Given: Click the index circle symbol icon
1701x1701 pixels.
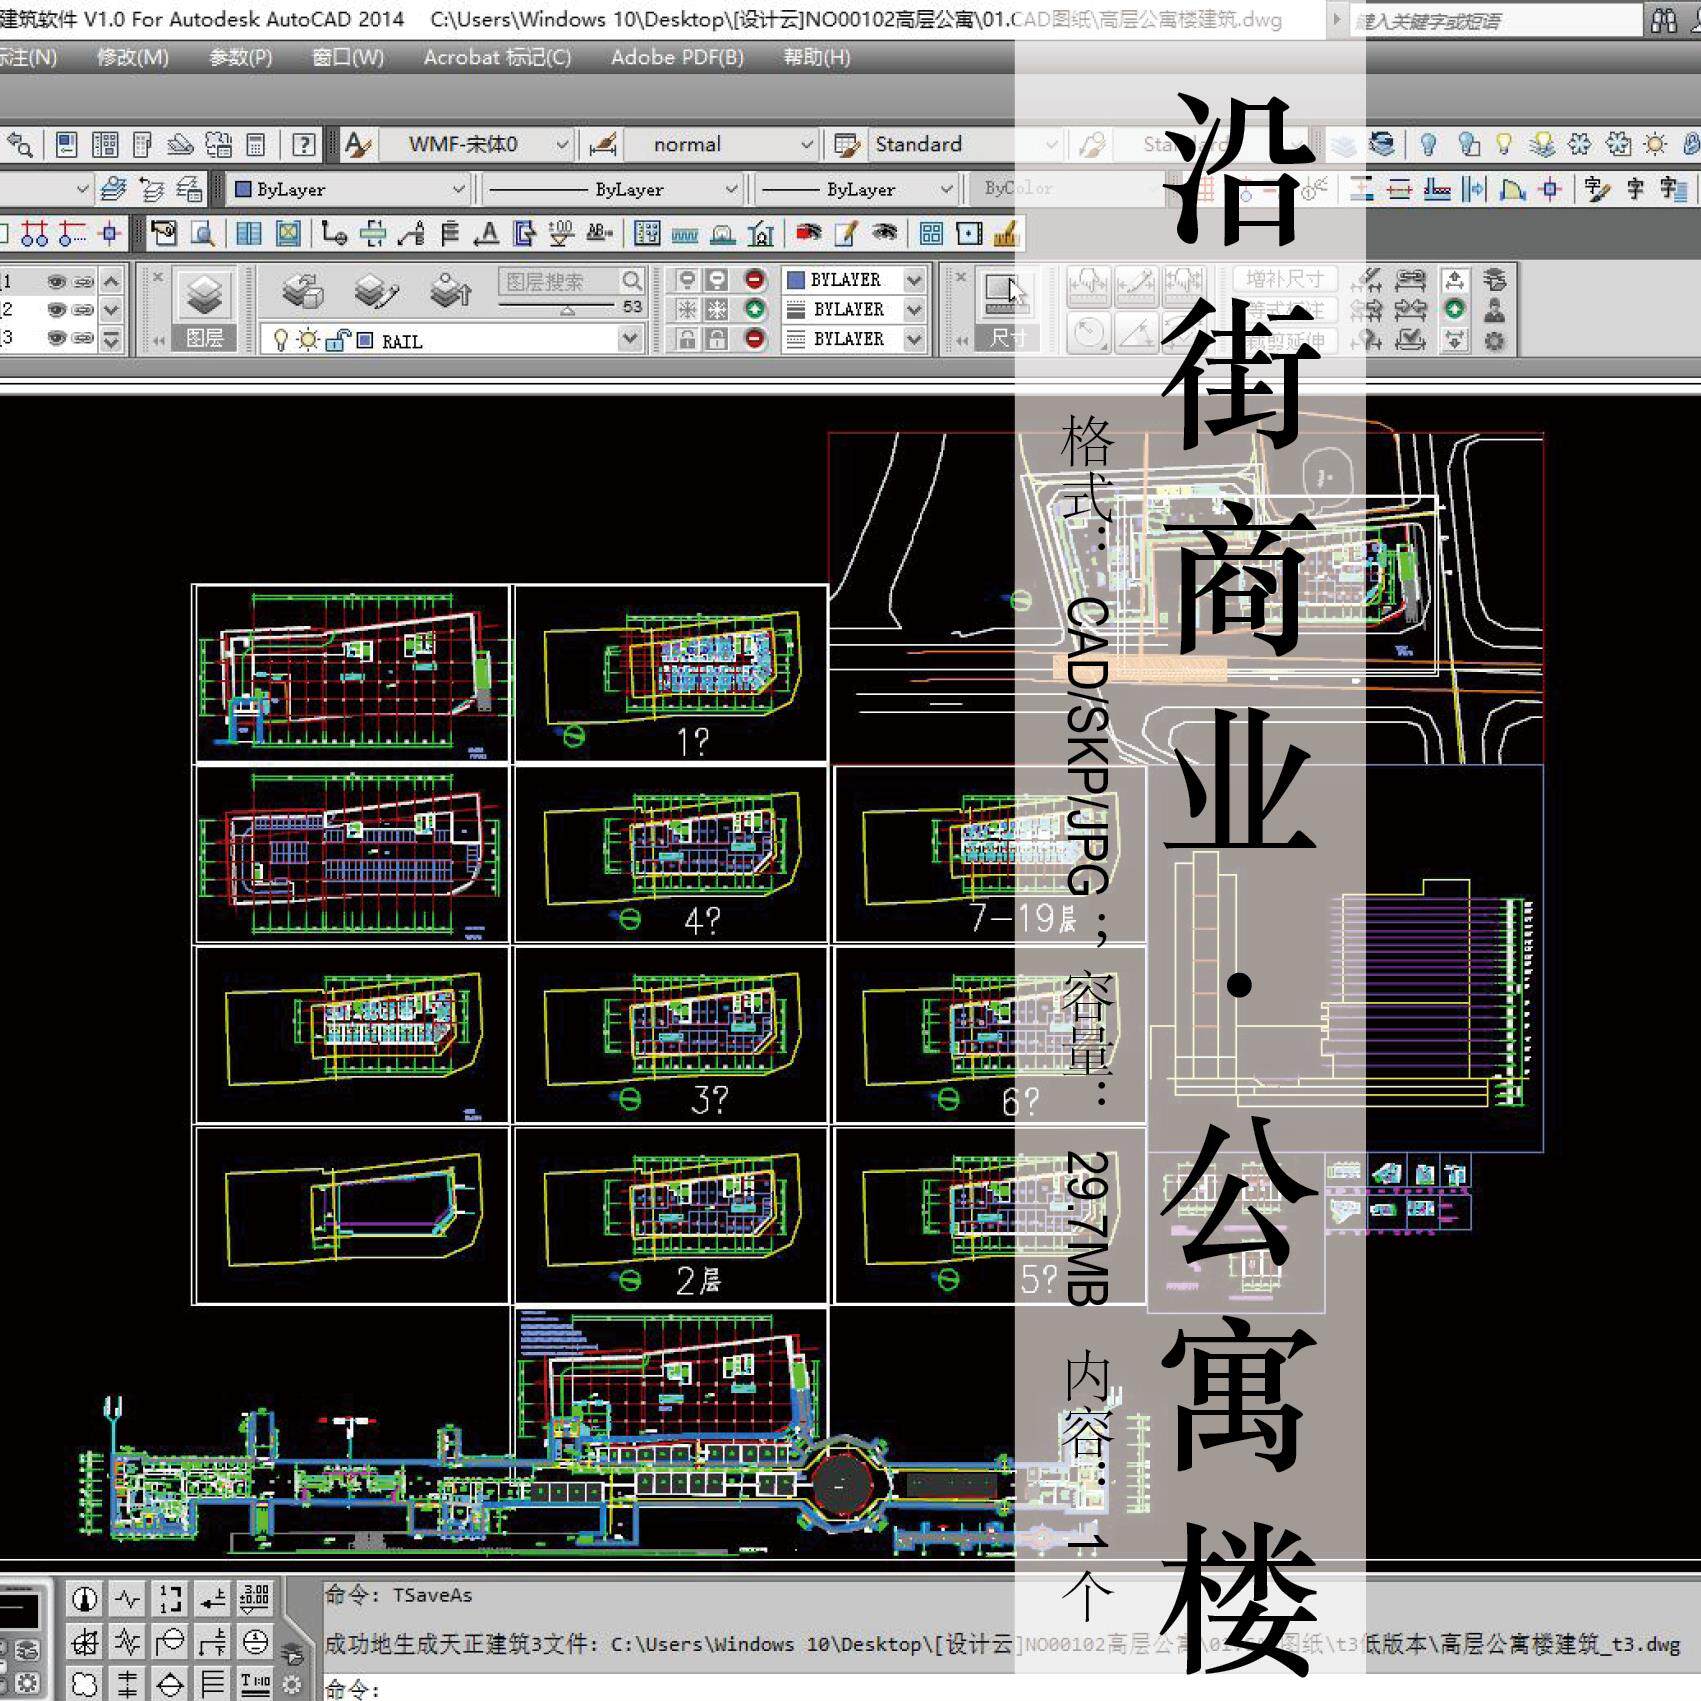Looking at the screenshot, I should pos(254,1642).
